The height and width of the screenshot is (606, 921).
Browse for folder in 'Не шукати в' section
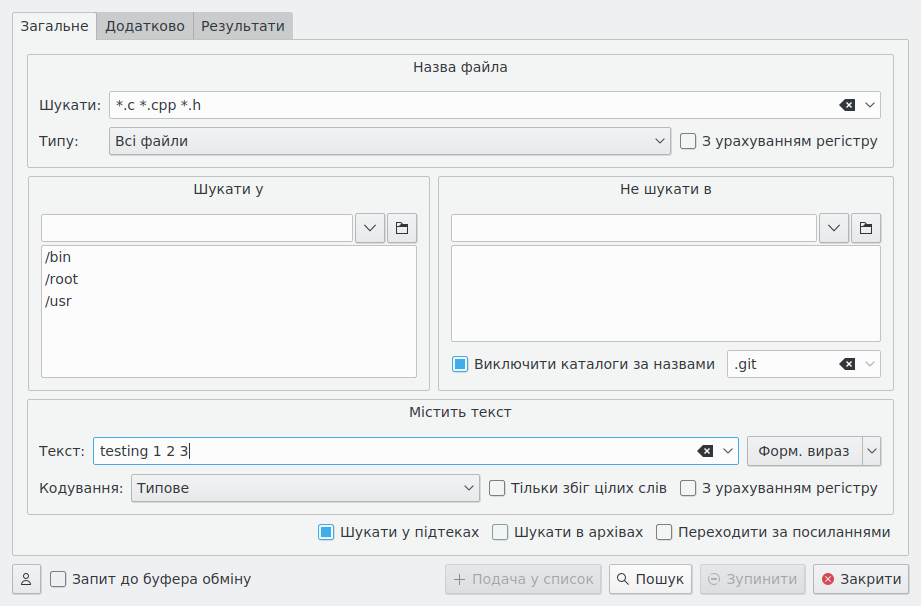coord(866,228)
